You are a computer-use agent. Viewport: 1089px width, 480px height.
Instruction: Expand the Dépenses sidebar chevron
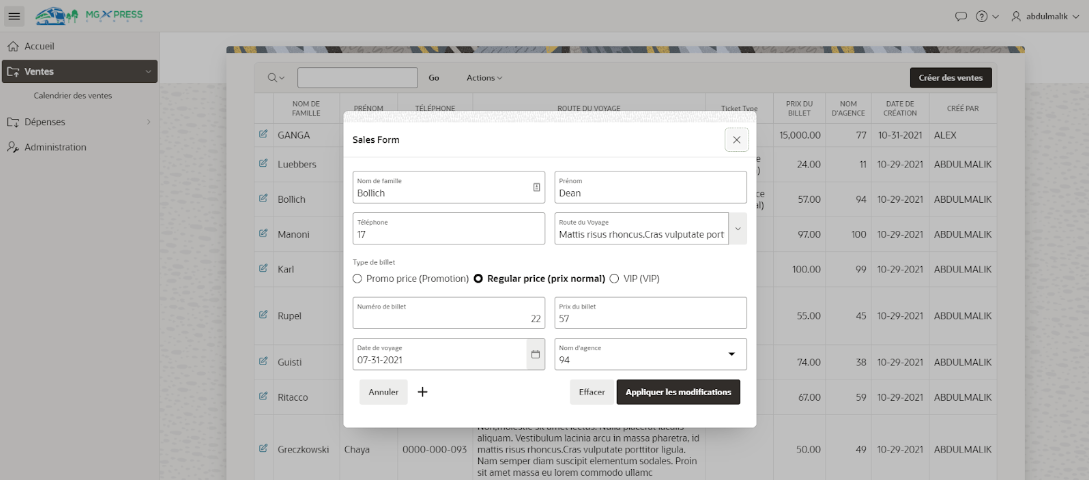pyautogui.click(x=148, y=122)
